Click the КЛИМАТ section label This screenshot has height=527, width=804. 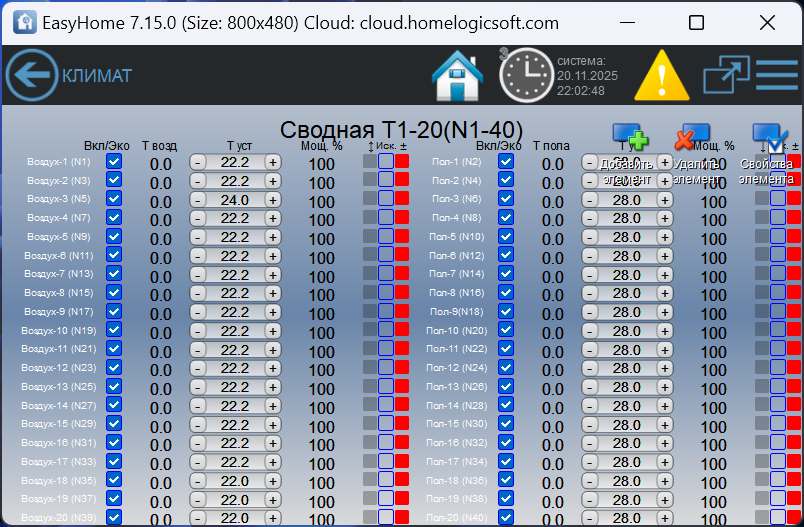[97, 75]
